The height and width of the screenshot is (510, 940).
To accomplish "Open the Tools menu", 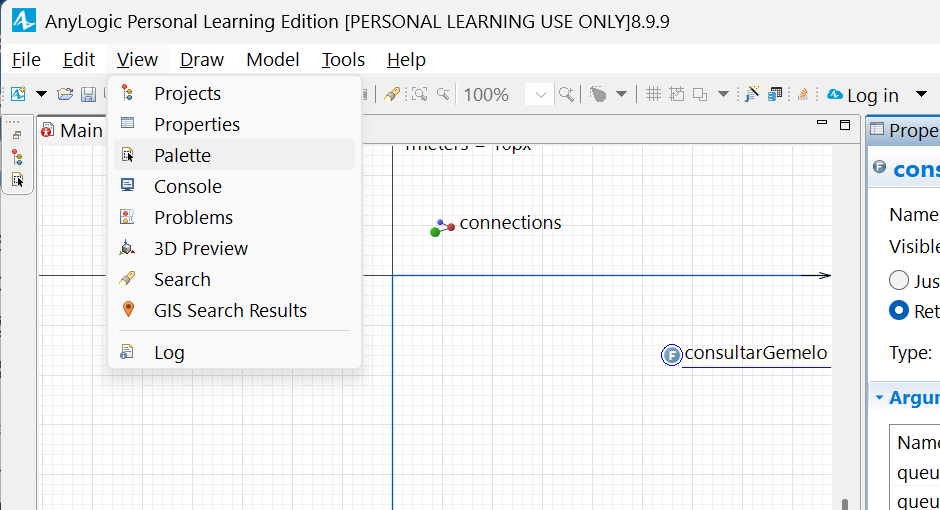I will pyautogui.click(x=344, y=59).
